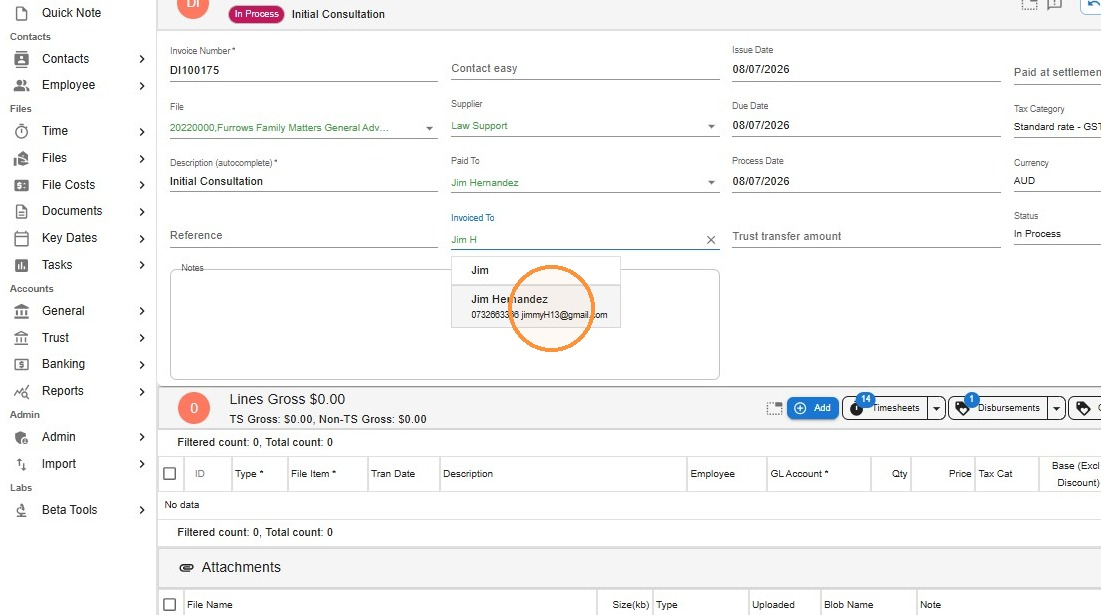Click the In Process status badge

[256, 14]
